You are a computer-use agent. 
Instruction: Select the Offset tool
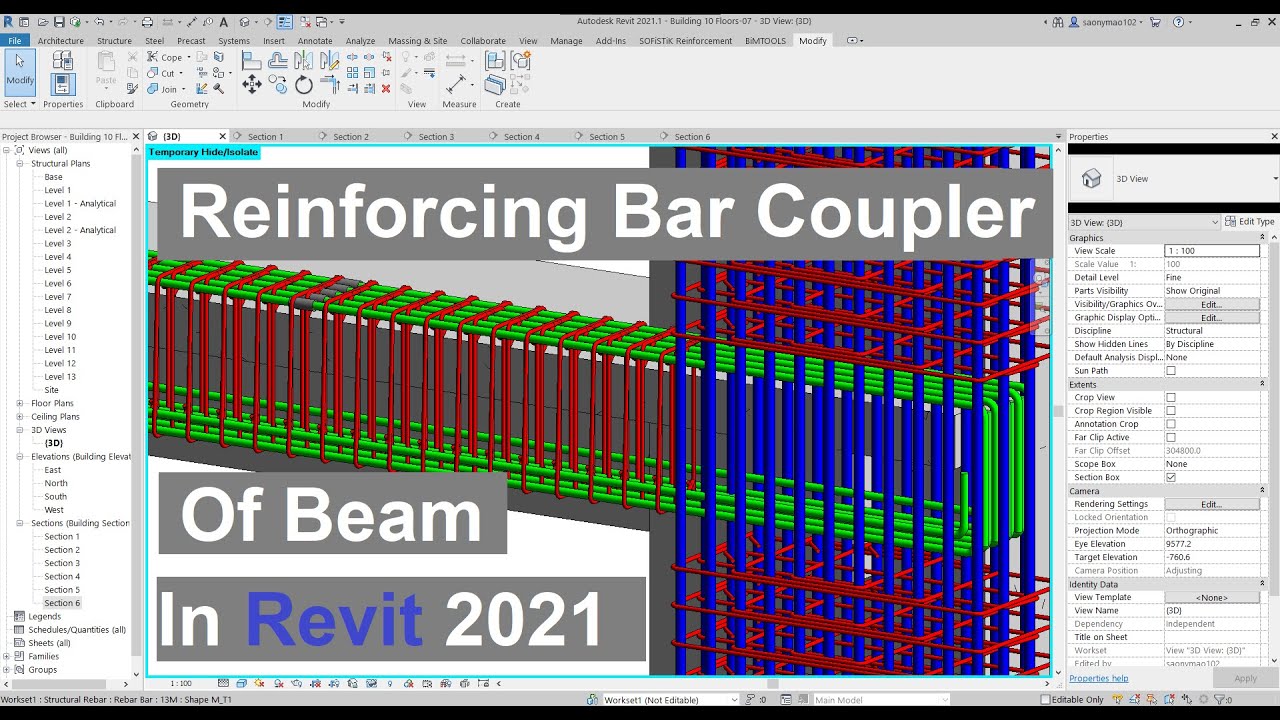click(278, 61)
